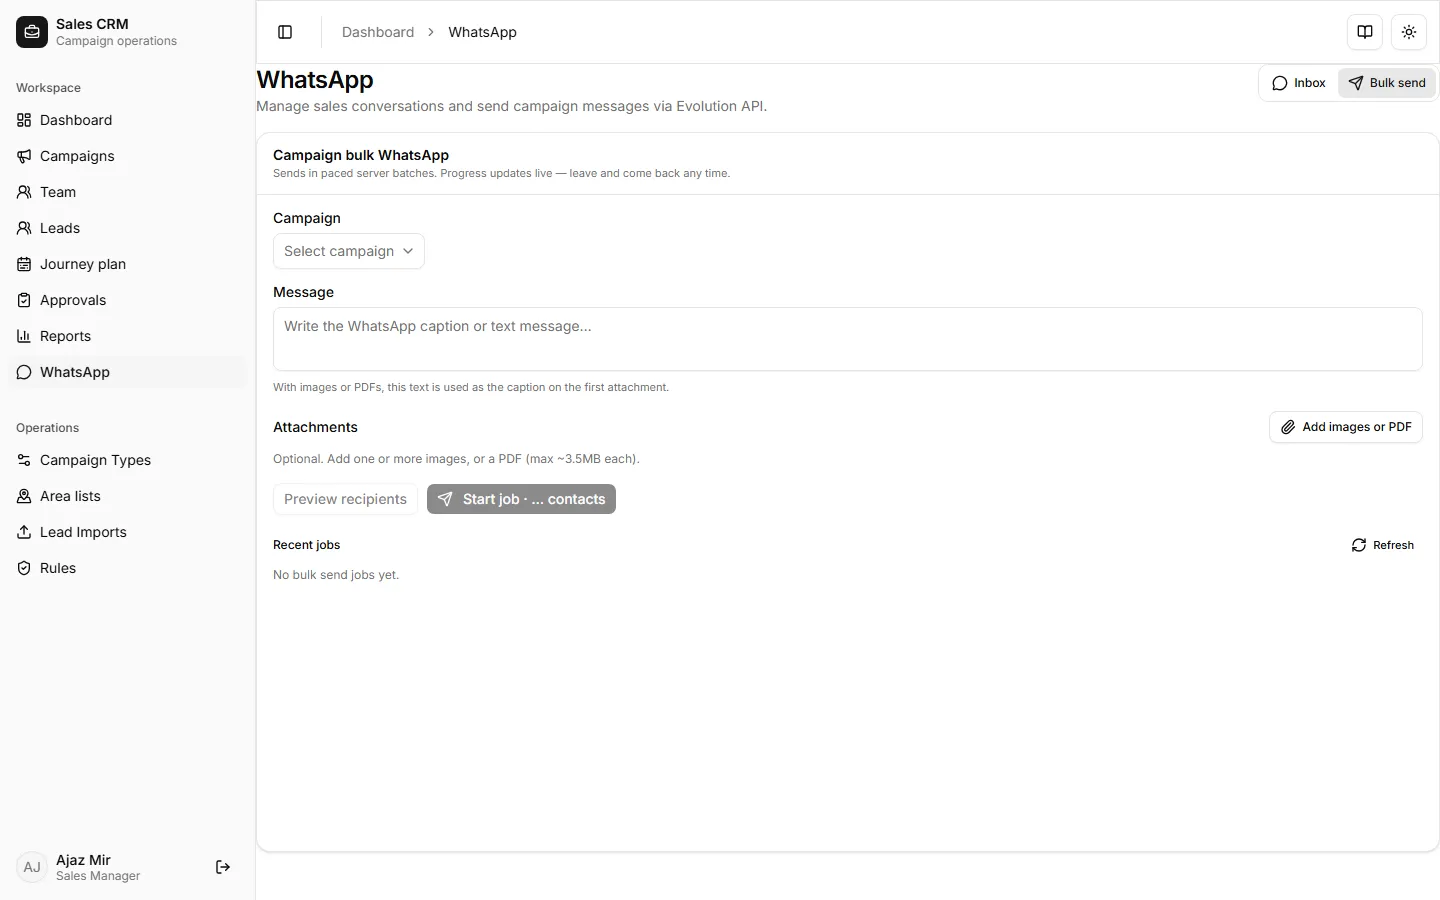Viewport: 1440px width, 900px height.
Task: Open Dashboard from the sidebar
Action: [x=126, y=120]
